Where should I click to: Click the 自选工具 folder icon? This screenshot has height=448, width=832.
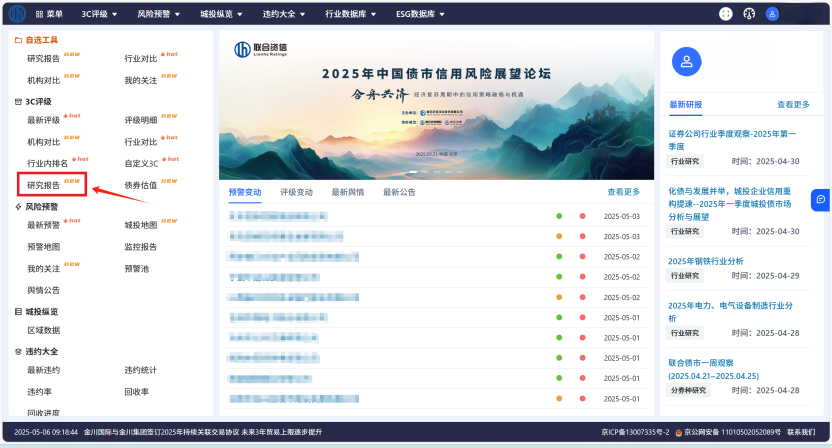tap(18, 40)
